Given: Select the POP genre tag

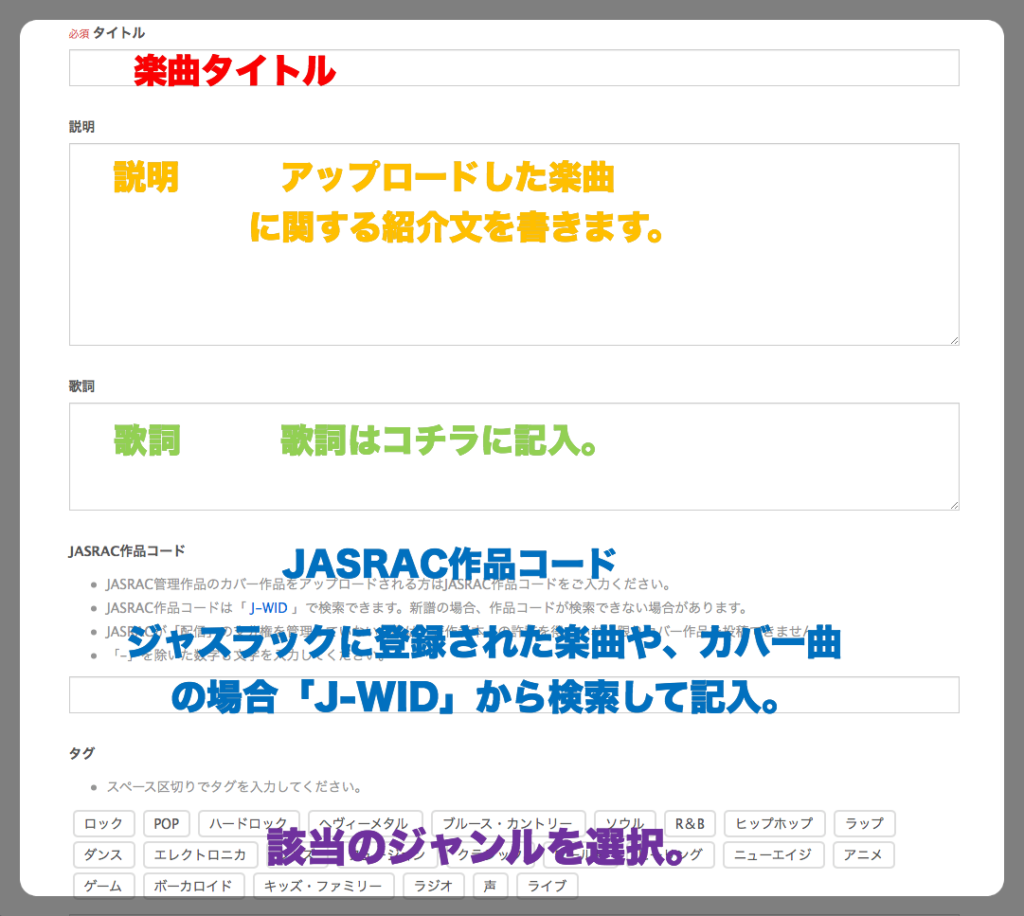Looking at the screenshot, I should 167,824.
